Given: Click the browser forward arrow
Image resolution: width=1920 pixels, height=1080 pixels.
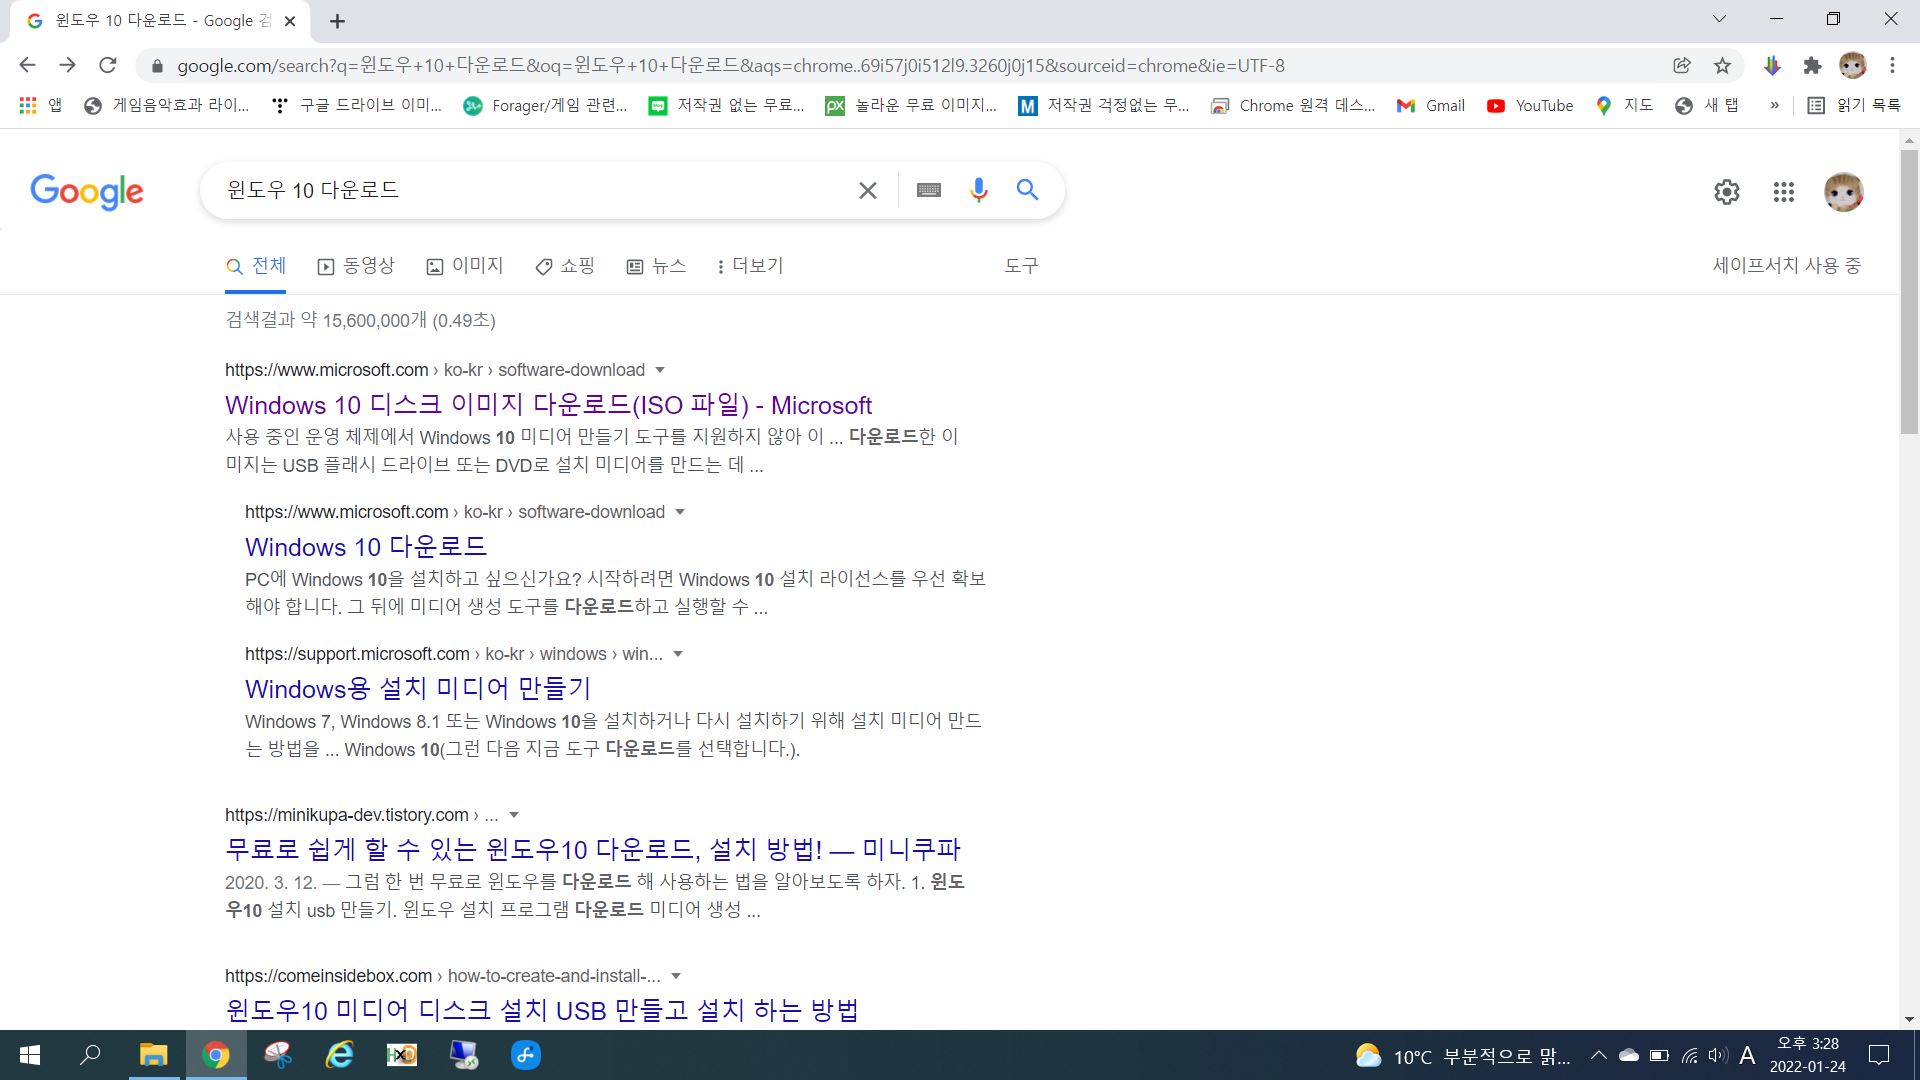Looking at the screenshot, I should pos(67,65).
